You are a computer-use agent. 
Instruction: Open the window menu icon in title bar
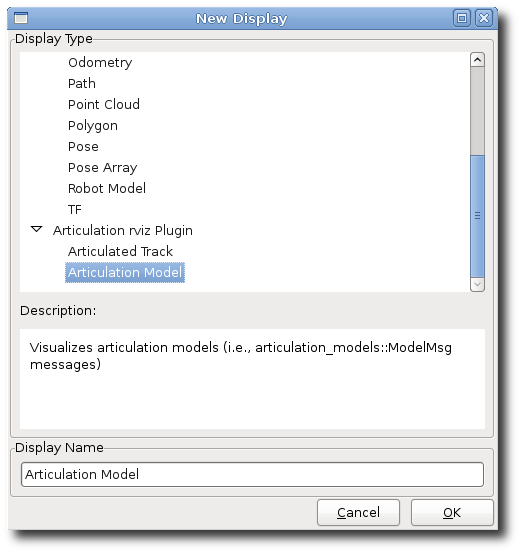(x=21, y=18)
